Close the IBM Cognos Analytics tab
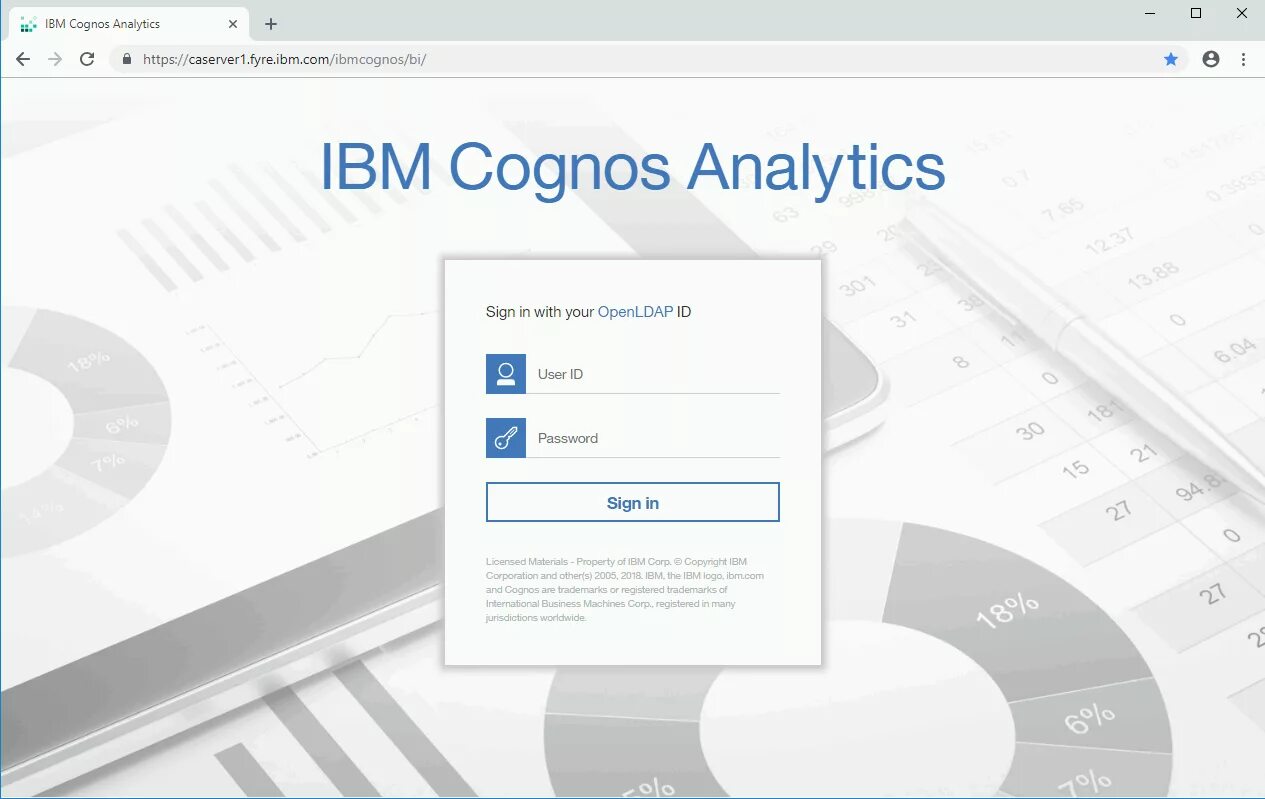 tap(231, 24)
